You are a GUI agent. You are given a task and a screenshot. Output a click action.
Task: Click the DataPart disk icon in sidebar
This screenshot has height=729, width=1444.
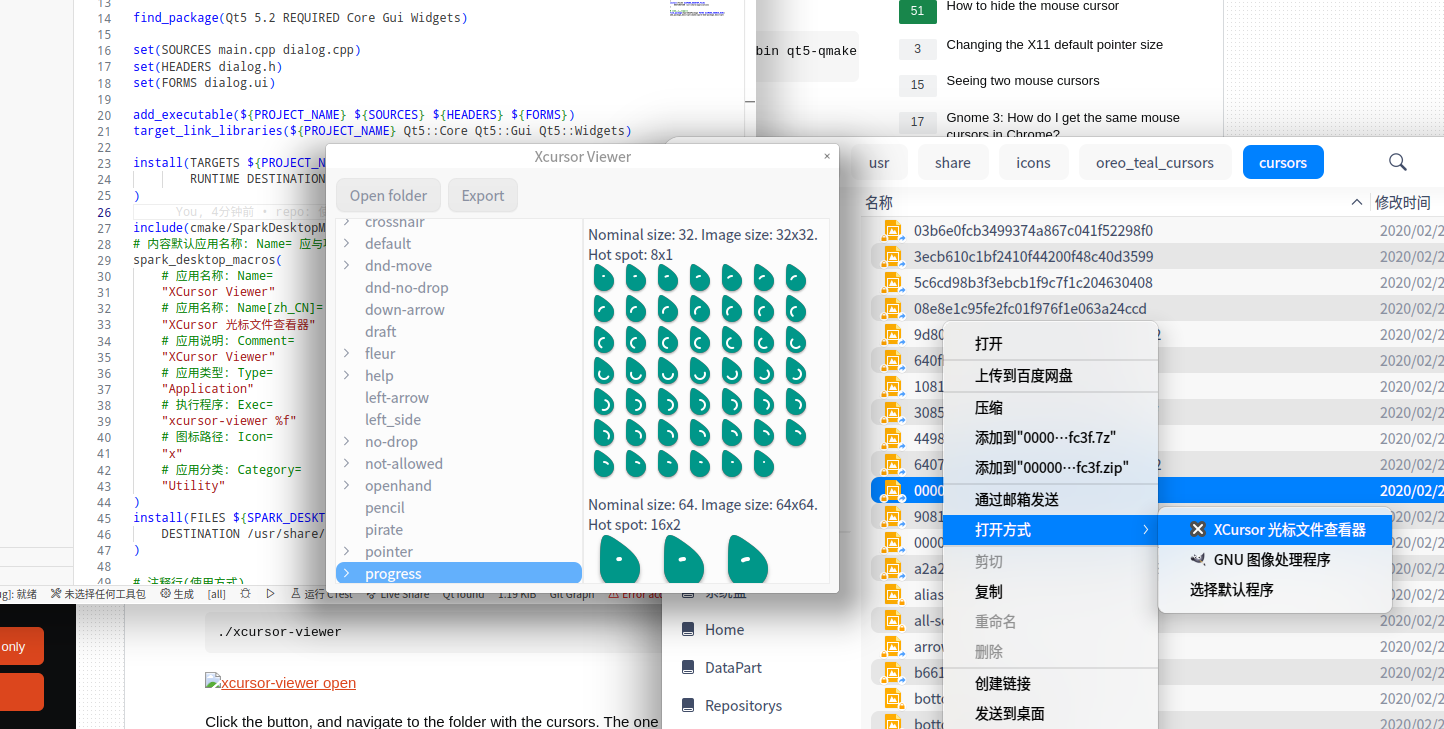(688, 667)
